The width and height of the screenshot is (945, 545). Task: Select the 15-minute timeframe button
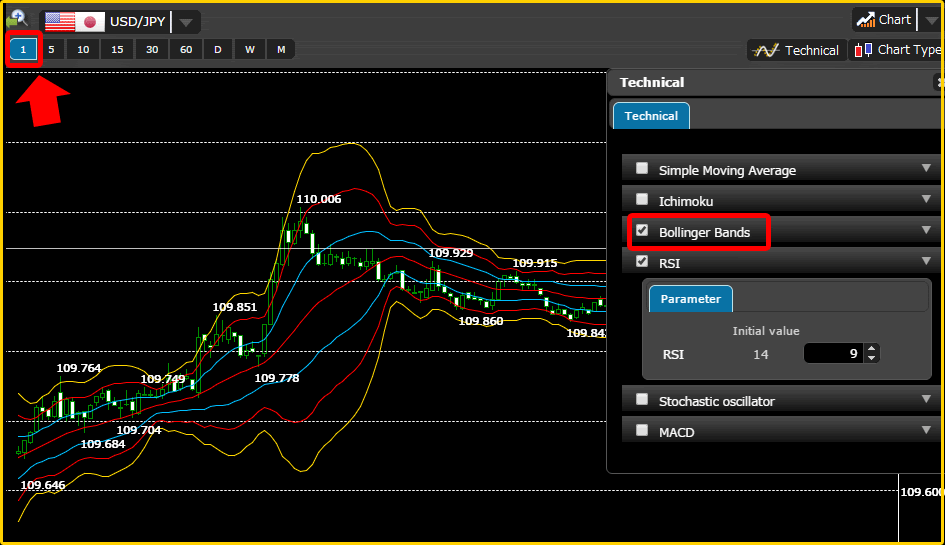tap(117, 49)
